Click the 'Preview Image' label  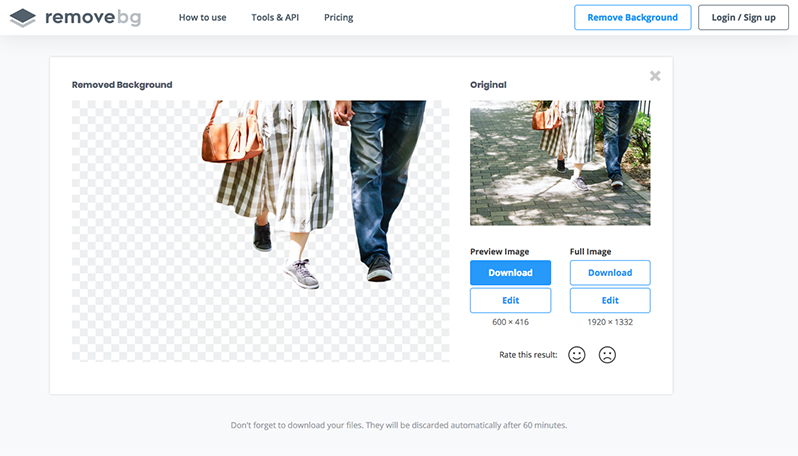click(500, 251)
